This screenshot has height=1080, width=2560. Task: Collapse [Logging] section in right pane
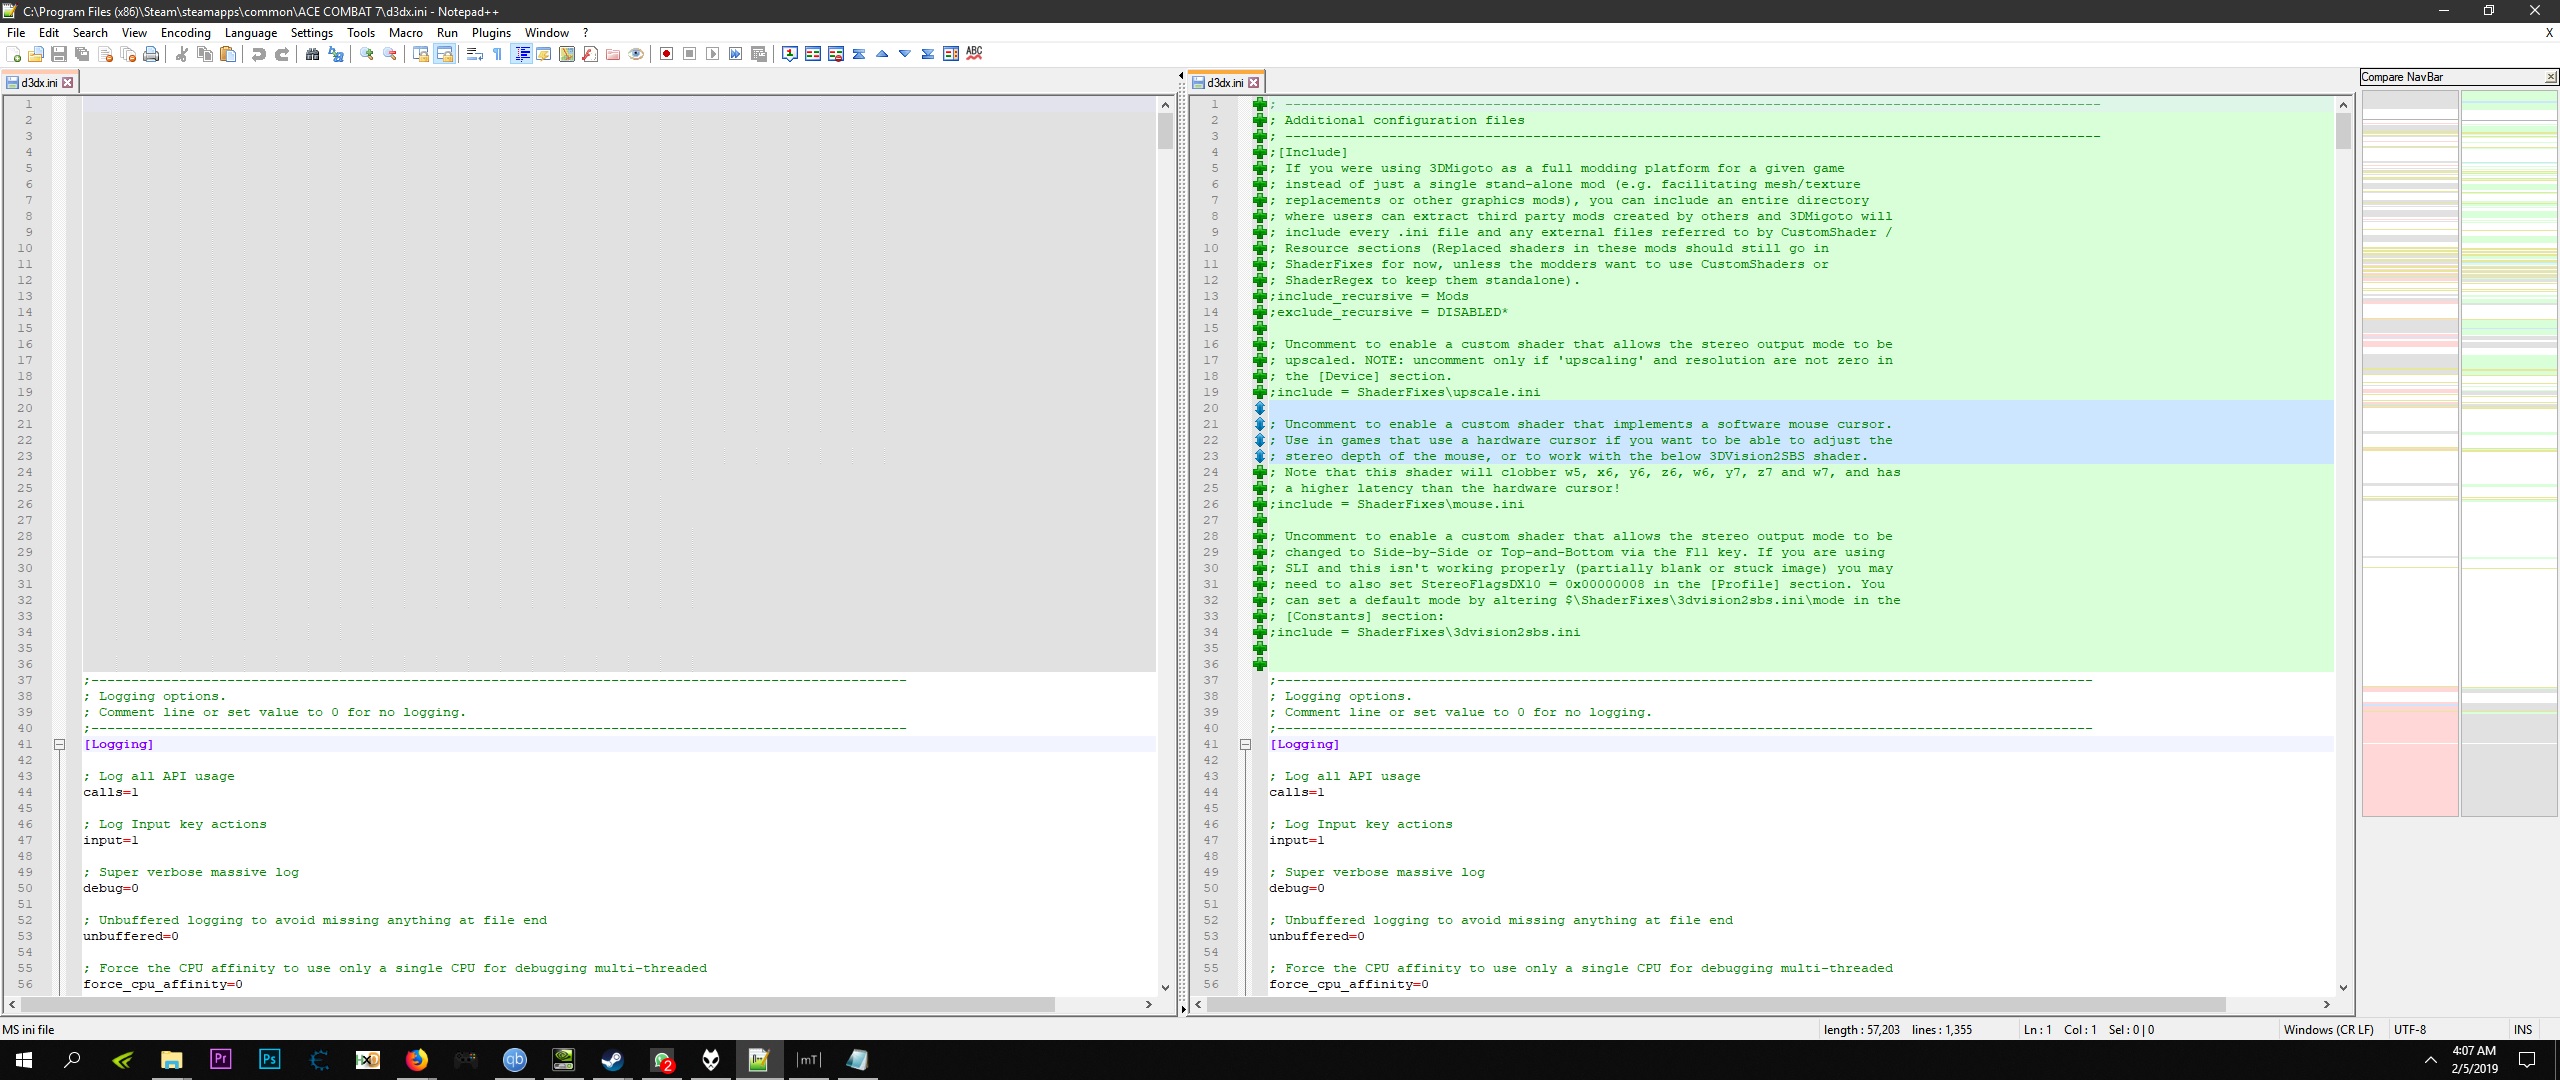pos(1245,744)
